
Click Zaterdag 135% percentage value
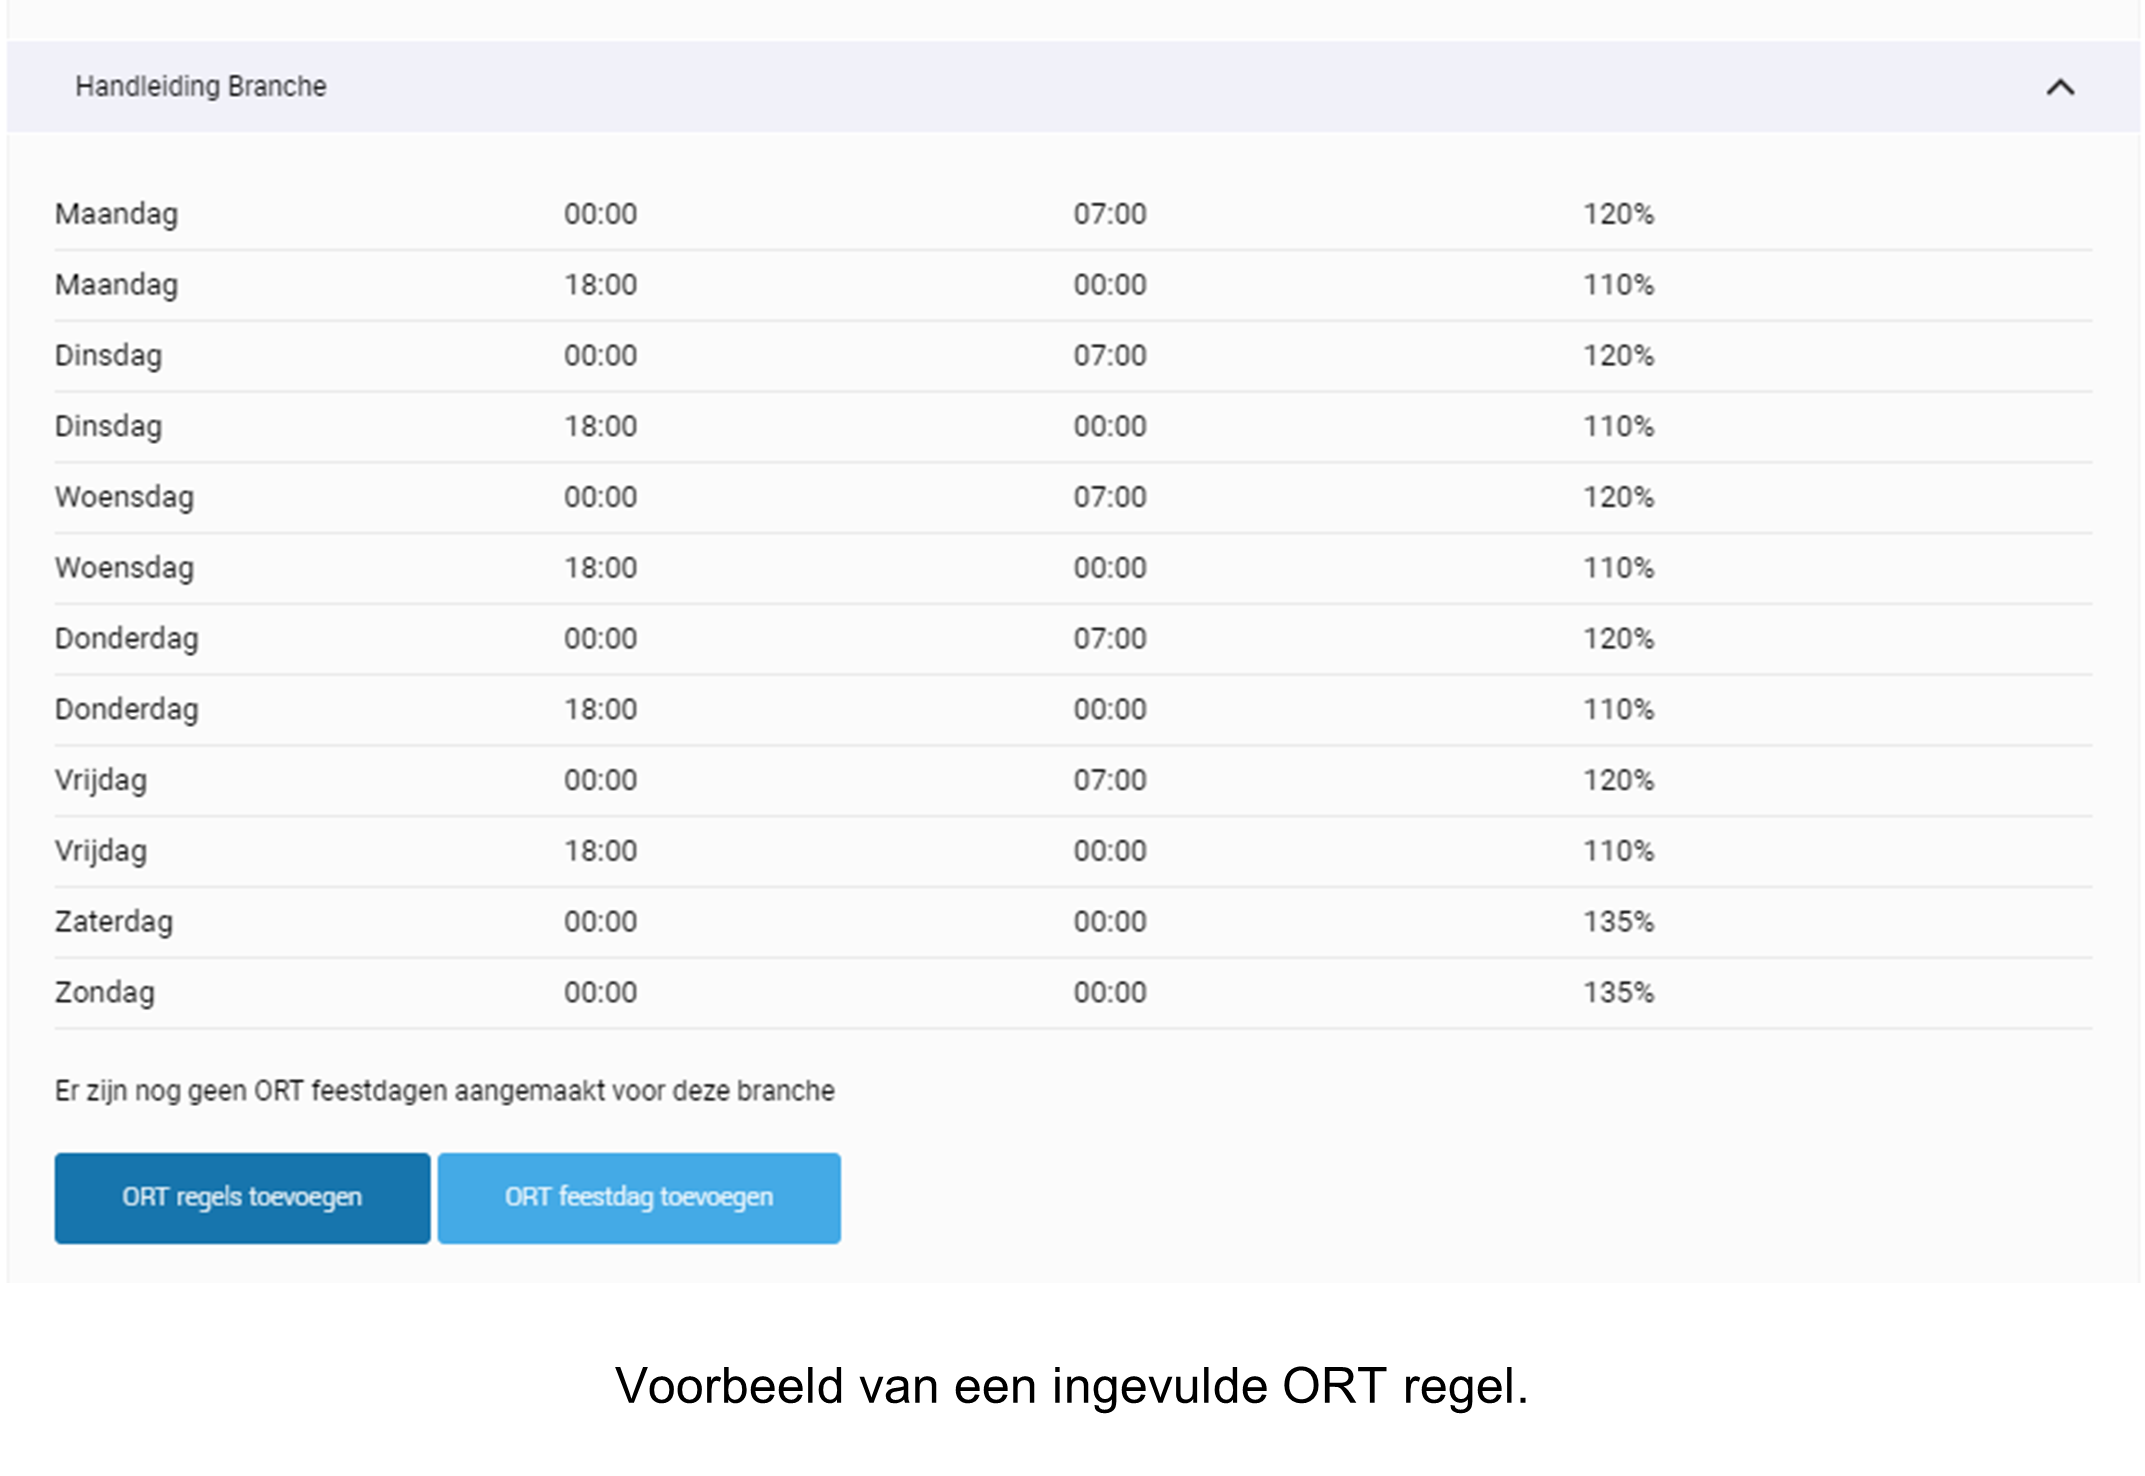tap(1618, 921)
